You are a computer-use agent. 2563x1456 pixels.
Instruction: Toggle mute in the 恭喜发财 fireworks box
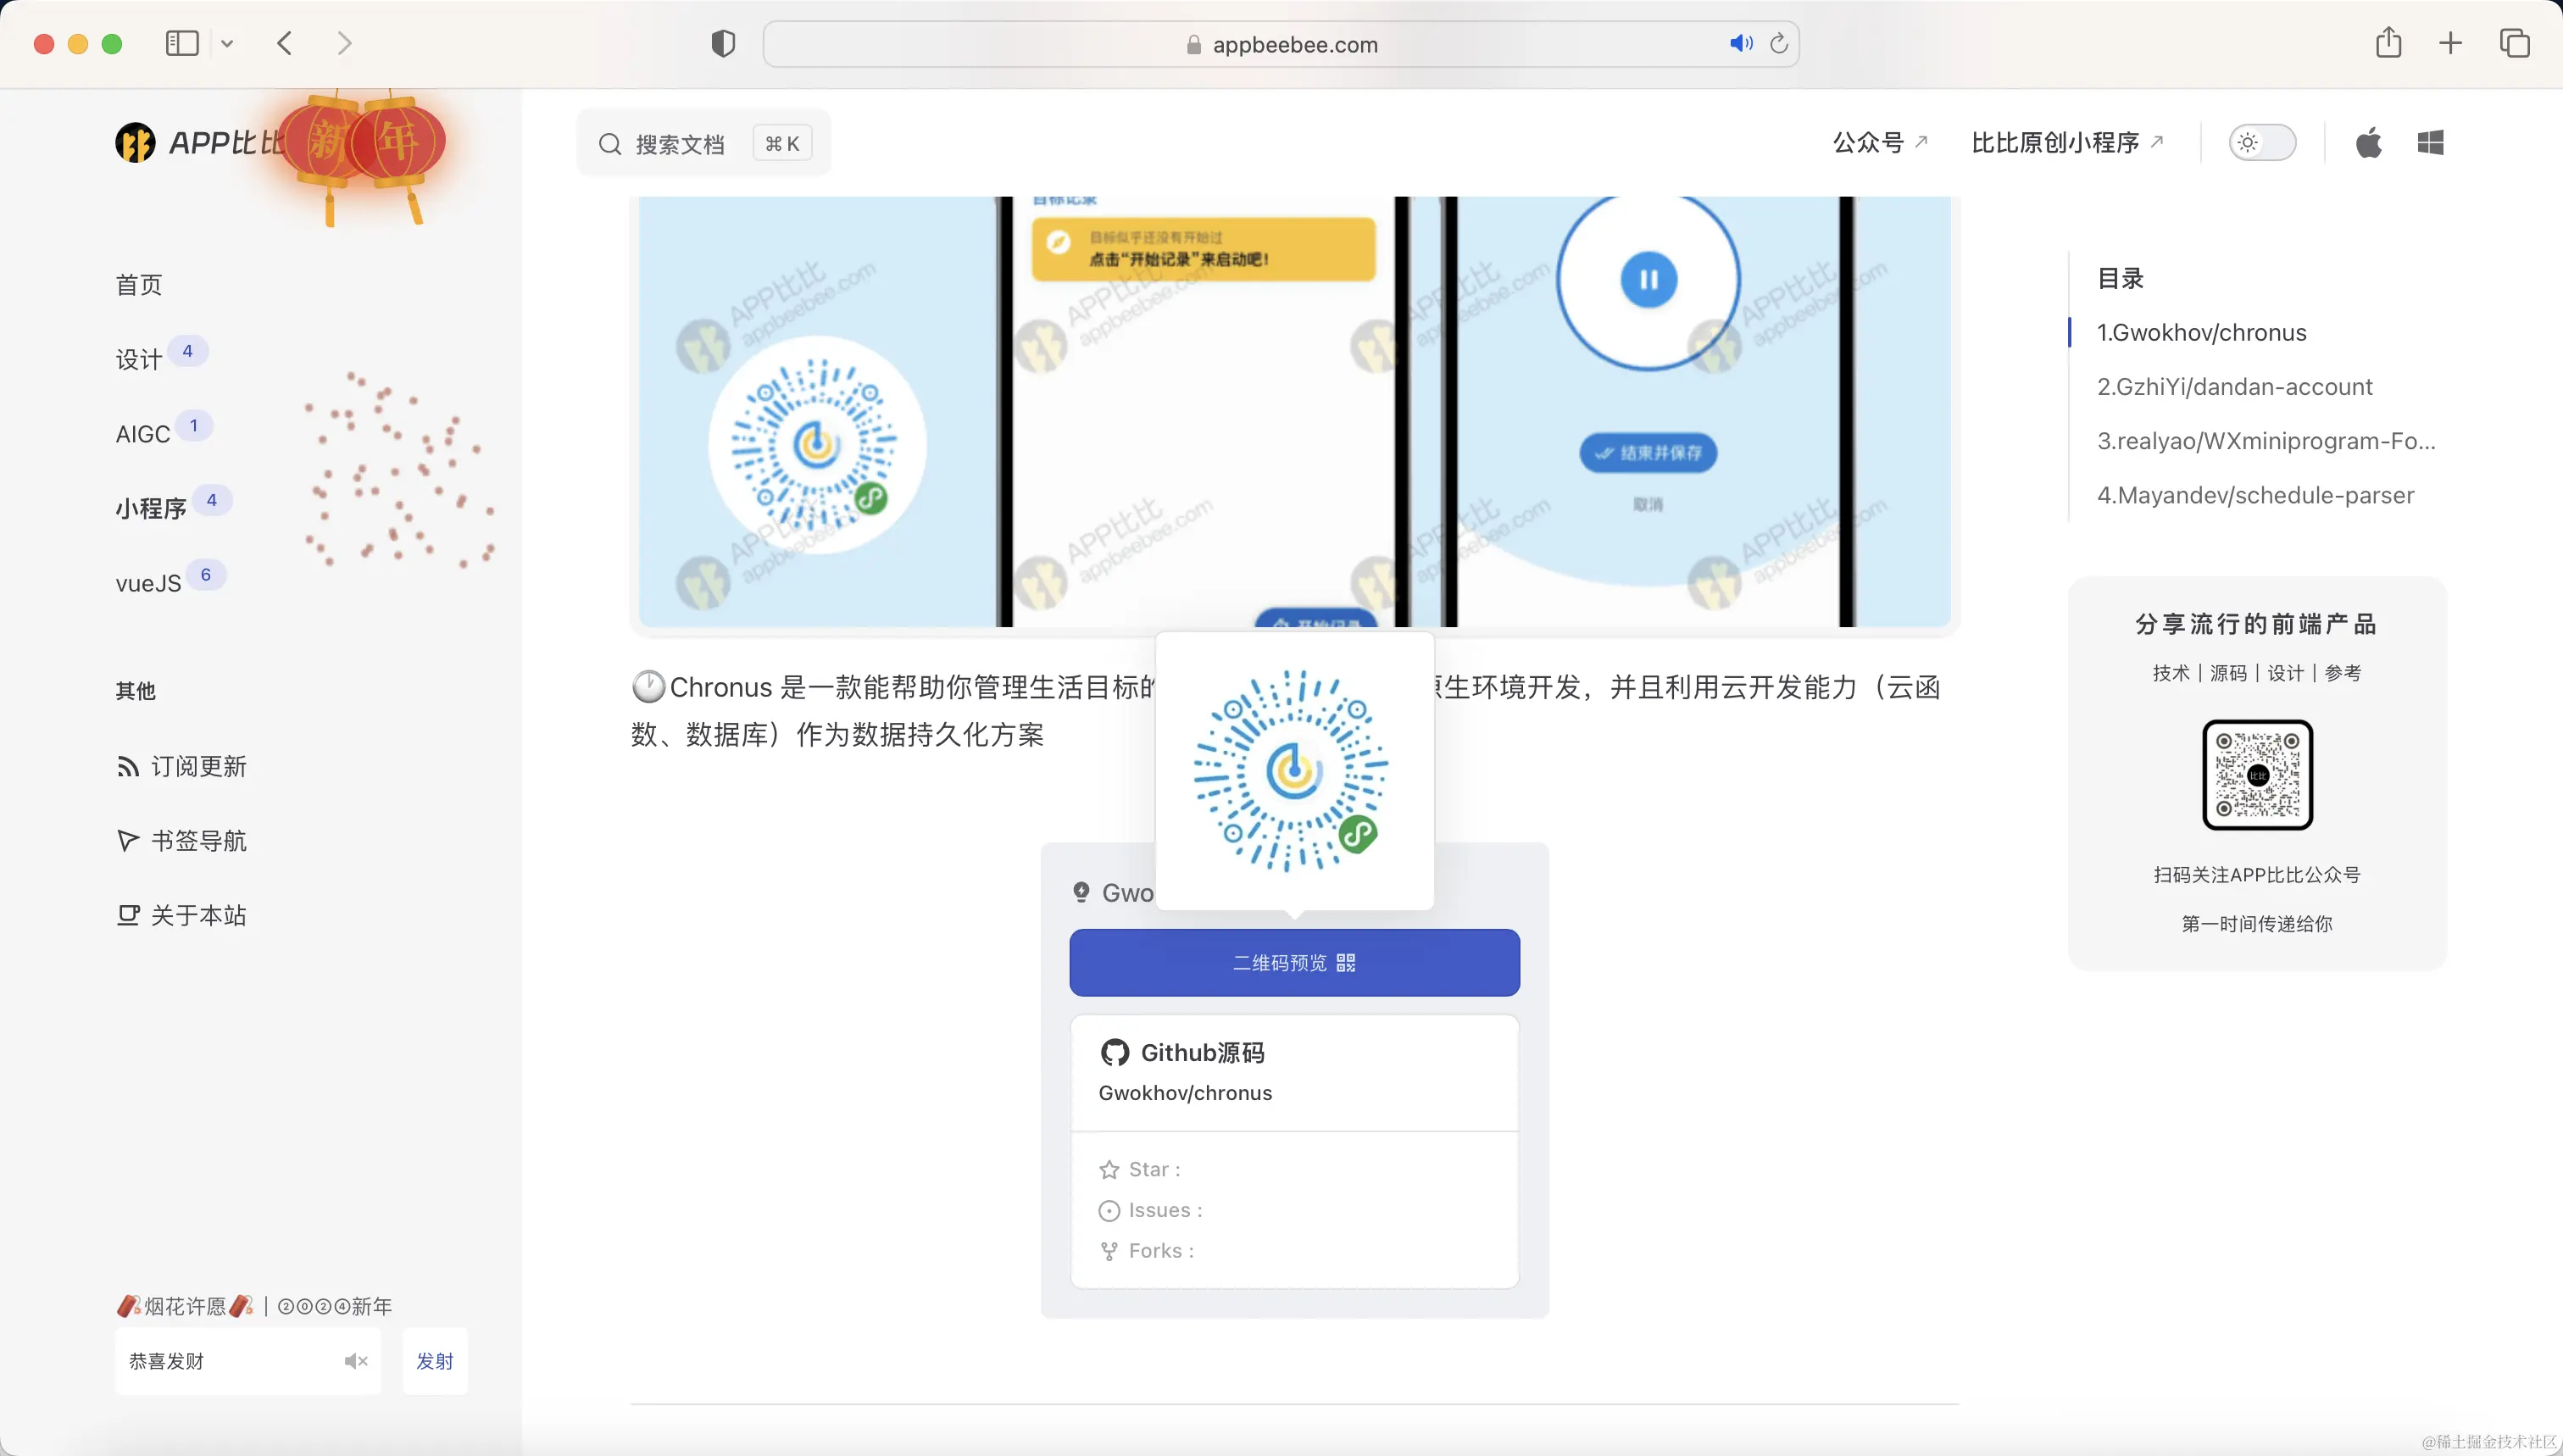pos(356,1361)
